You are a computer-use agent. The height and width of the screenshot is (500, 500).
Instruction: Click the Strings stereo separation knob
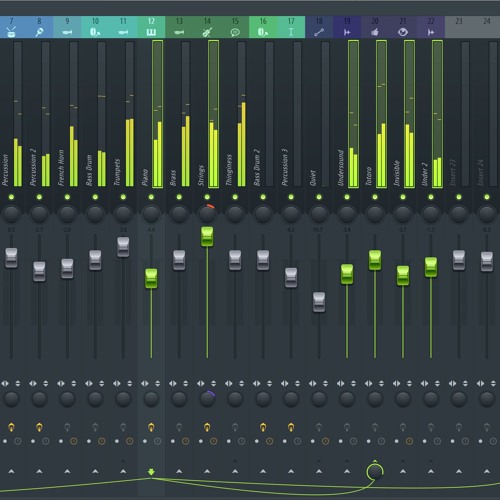tap(207, 398)
